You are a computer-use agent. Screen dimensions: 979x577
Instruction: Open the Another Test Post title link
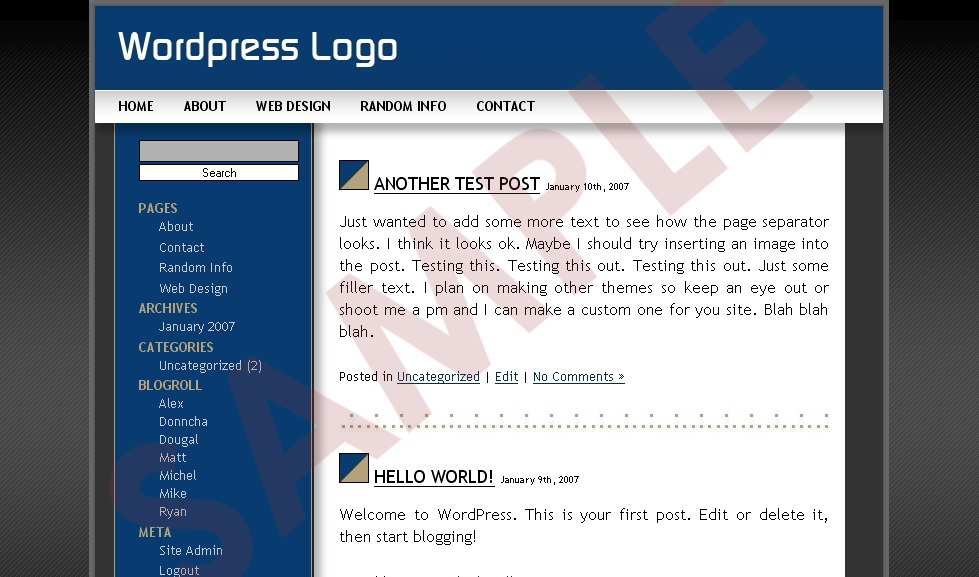pos(457,184)
